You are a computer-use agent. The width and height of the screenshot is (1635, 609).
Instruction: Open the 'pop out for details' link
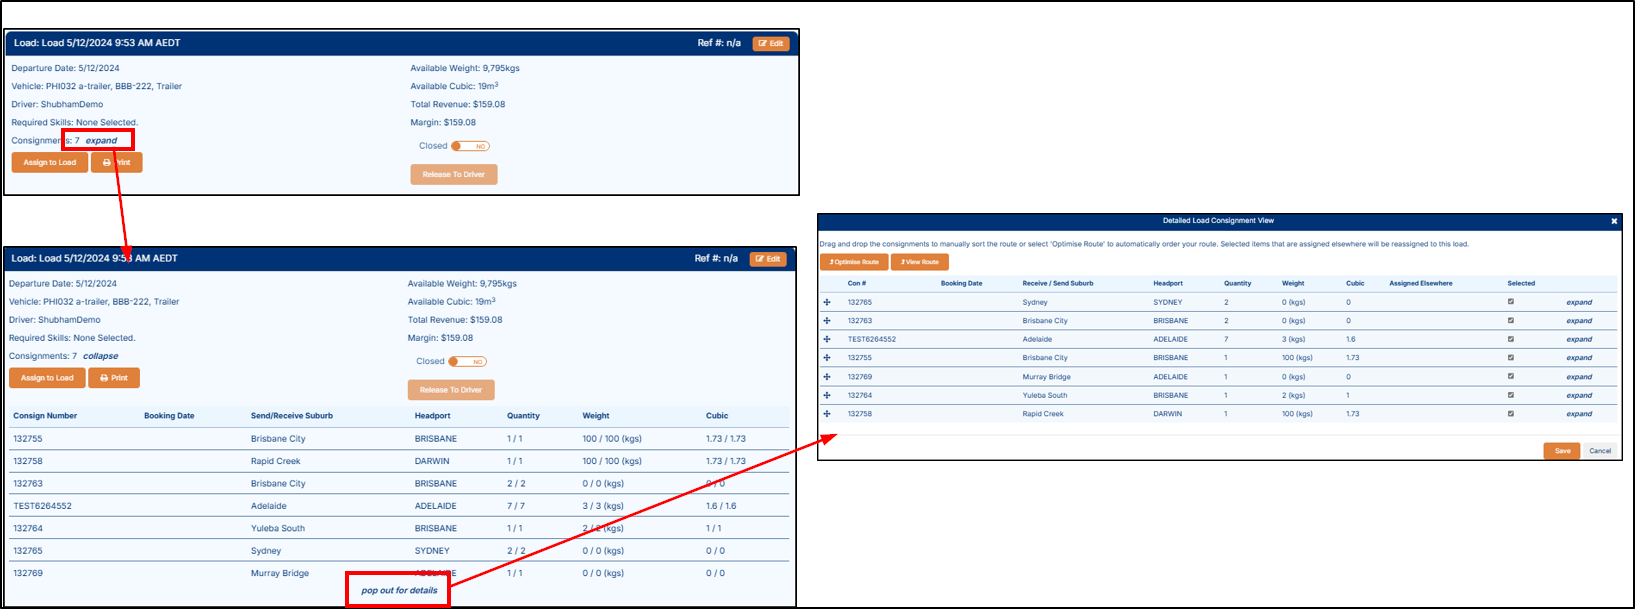point(399,590)
